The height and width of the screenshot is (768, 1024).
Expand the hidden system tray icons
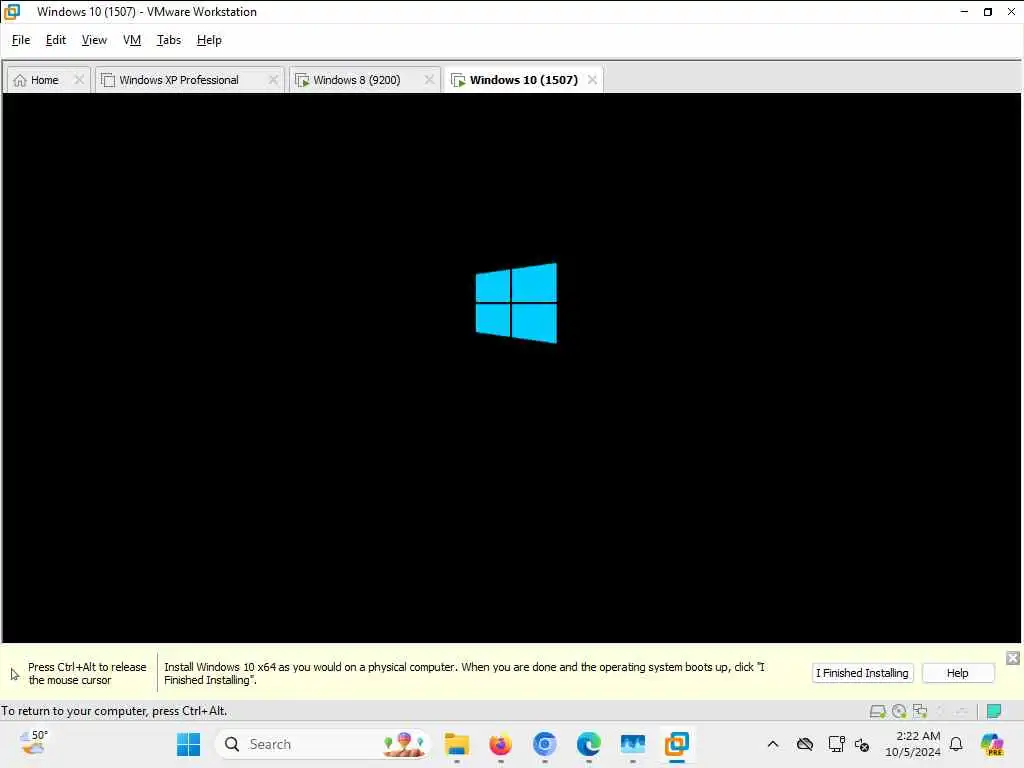(773, 744)
